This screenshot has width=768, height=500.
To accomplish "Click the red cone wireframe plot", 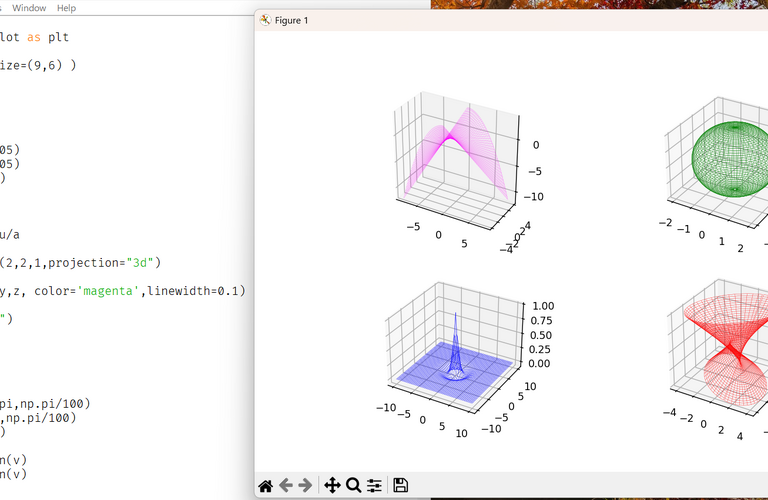I will coord(726,349).
